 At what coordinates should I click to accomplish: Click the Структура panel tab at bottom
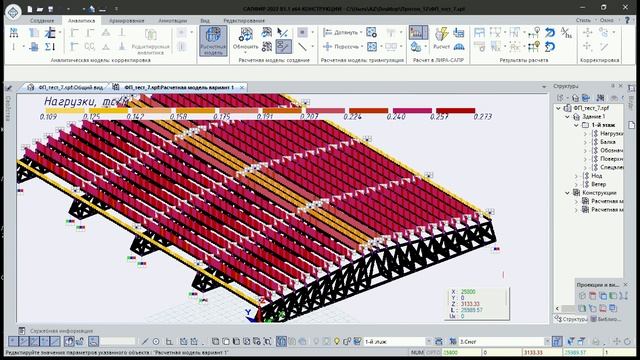(x=571, y=319)
